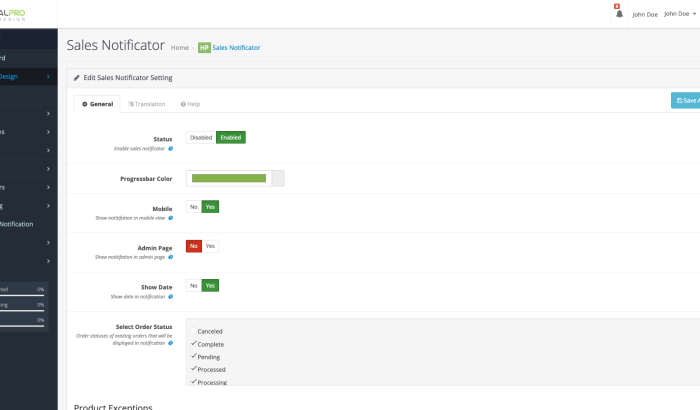Set Mobile option to No
The height and width of the screenshot is (410, 700).
point(194,207)
